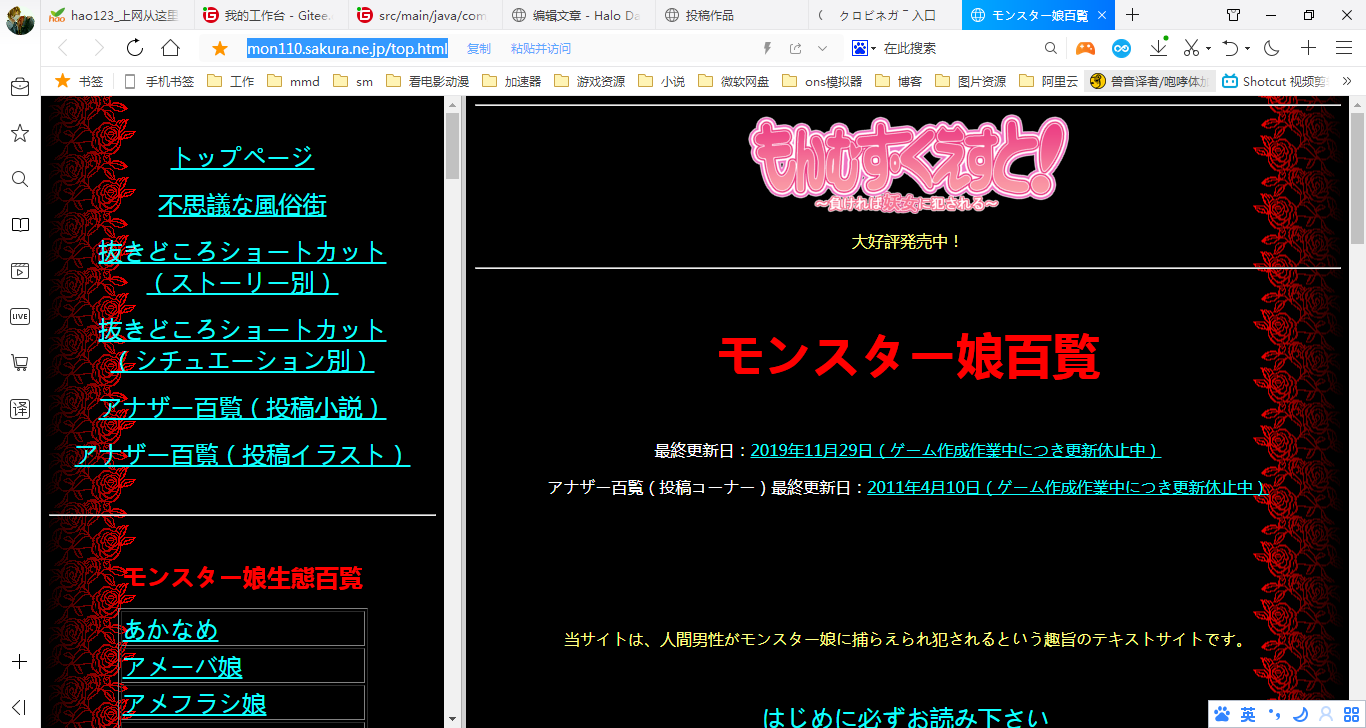
Task: Click the blue infinity extension icon
Action: (1122, 48)
